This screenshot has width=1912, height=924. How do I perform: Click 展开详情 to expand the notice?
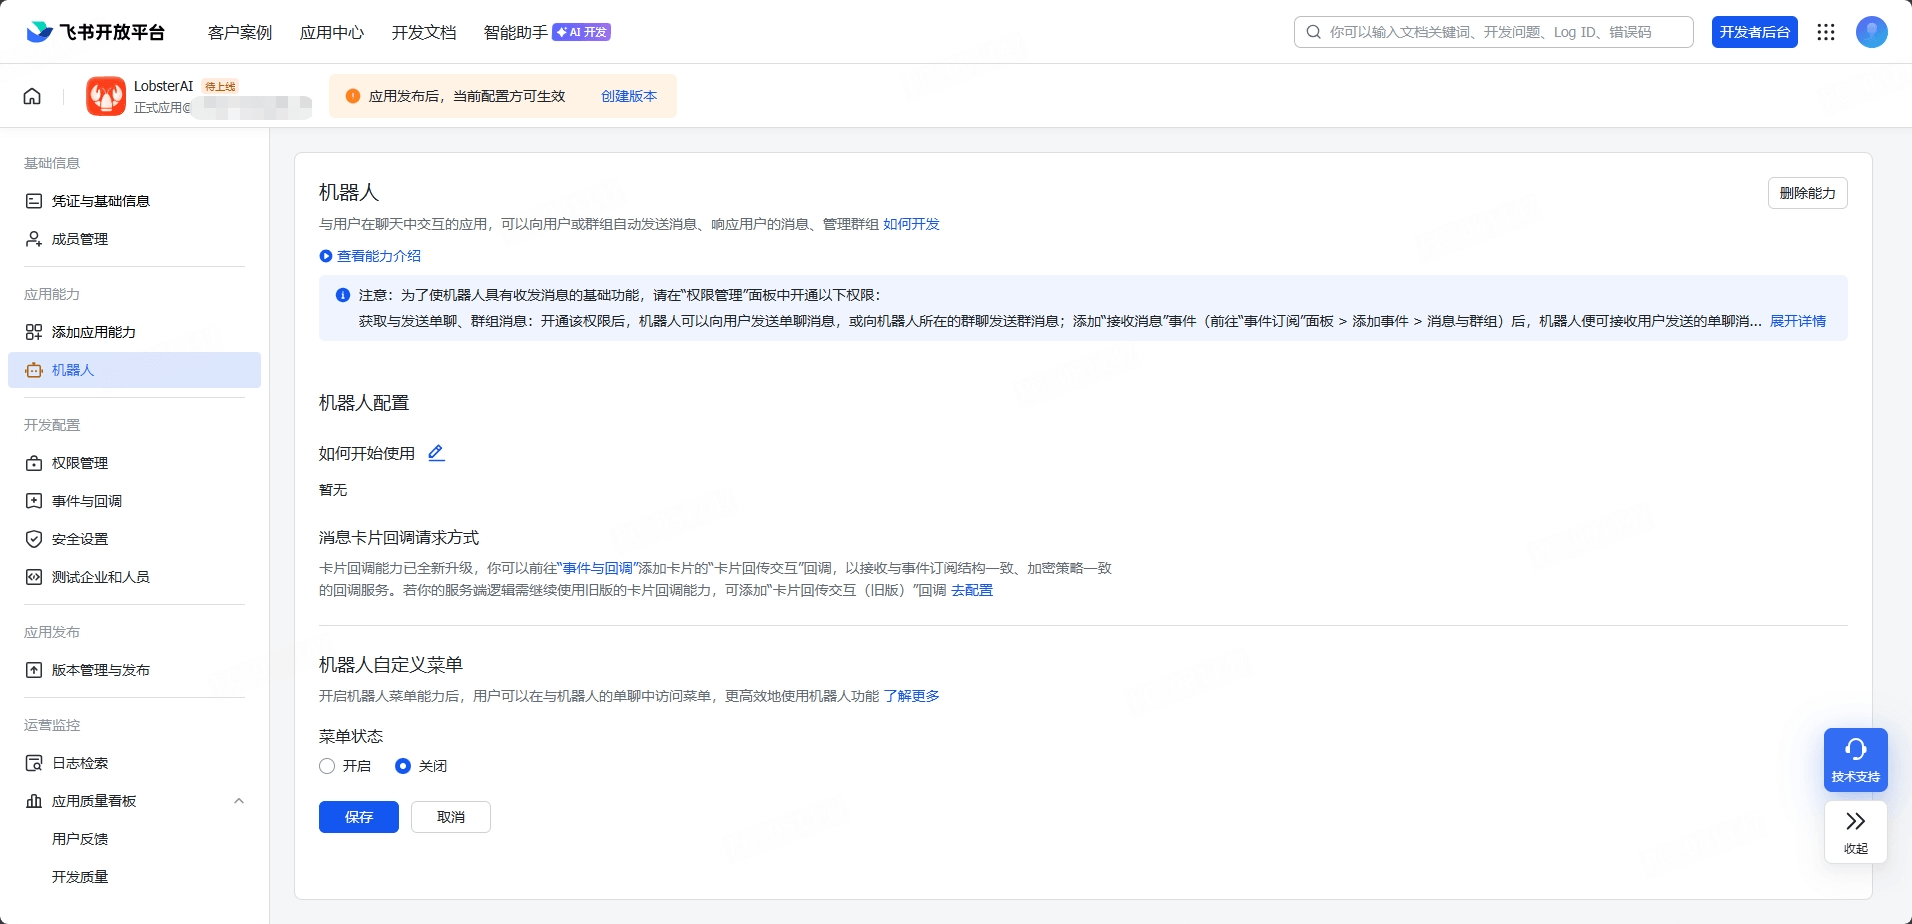tap(1797, 321)
